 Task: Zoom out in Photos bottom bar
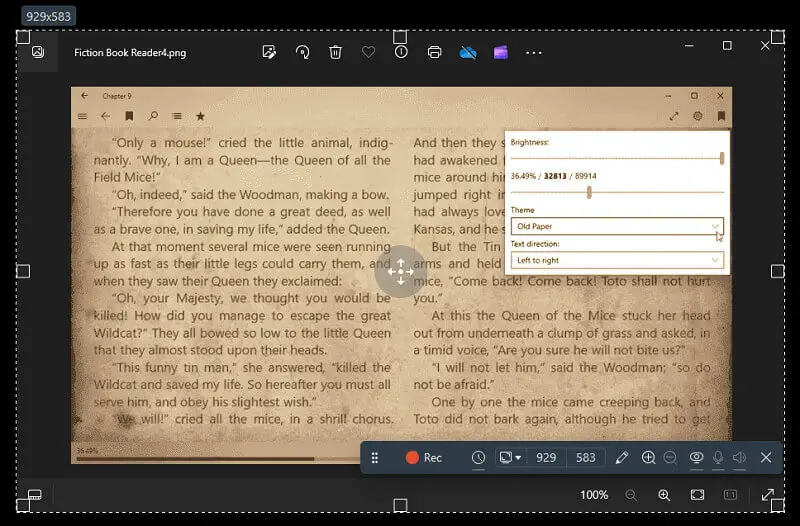click(631, 495)
